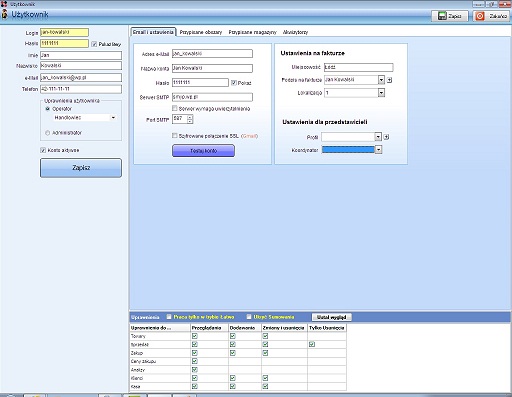Click the Hasło field above Serwer SMTP
The height and width of the screenshot is (397, 512).
coord(200,82)
